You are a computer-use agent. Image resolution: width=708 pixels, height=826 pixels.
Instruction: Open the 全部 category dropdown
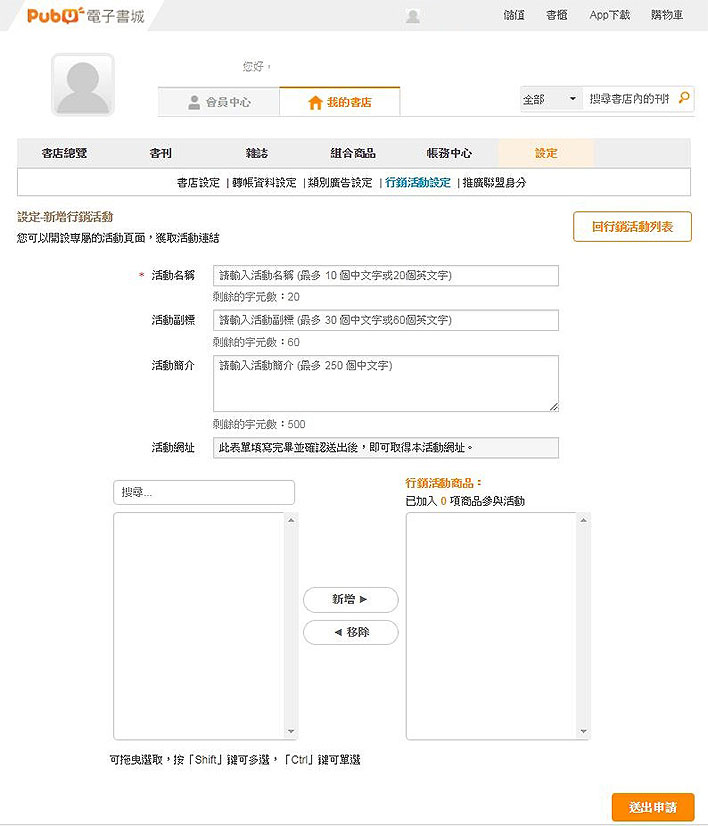[551, 99]
